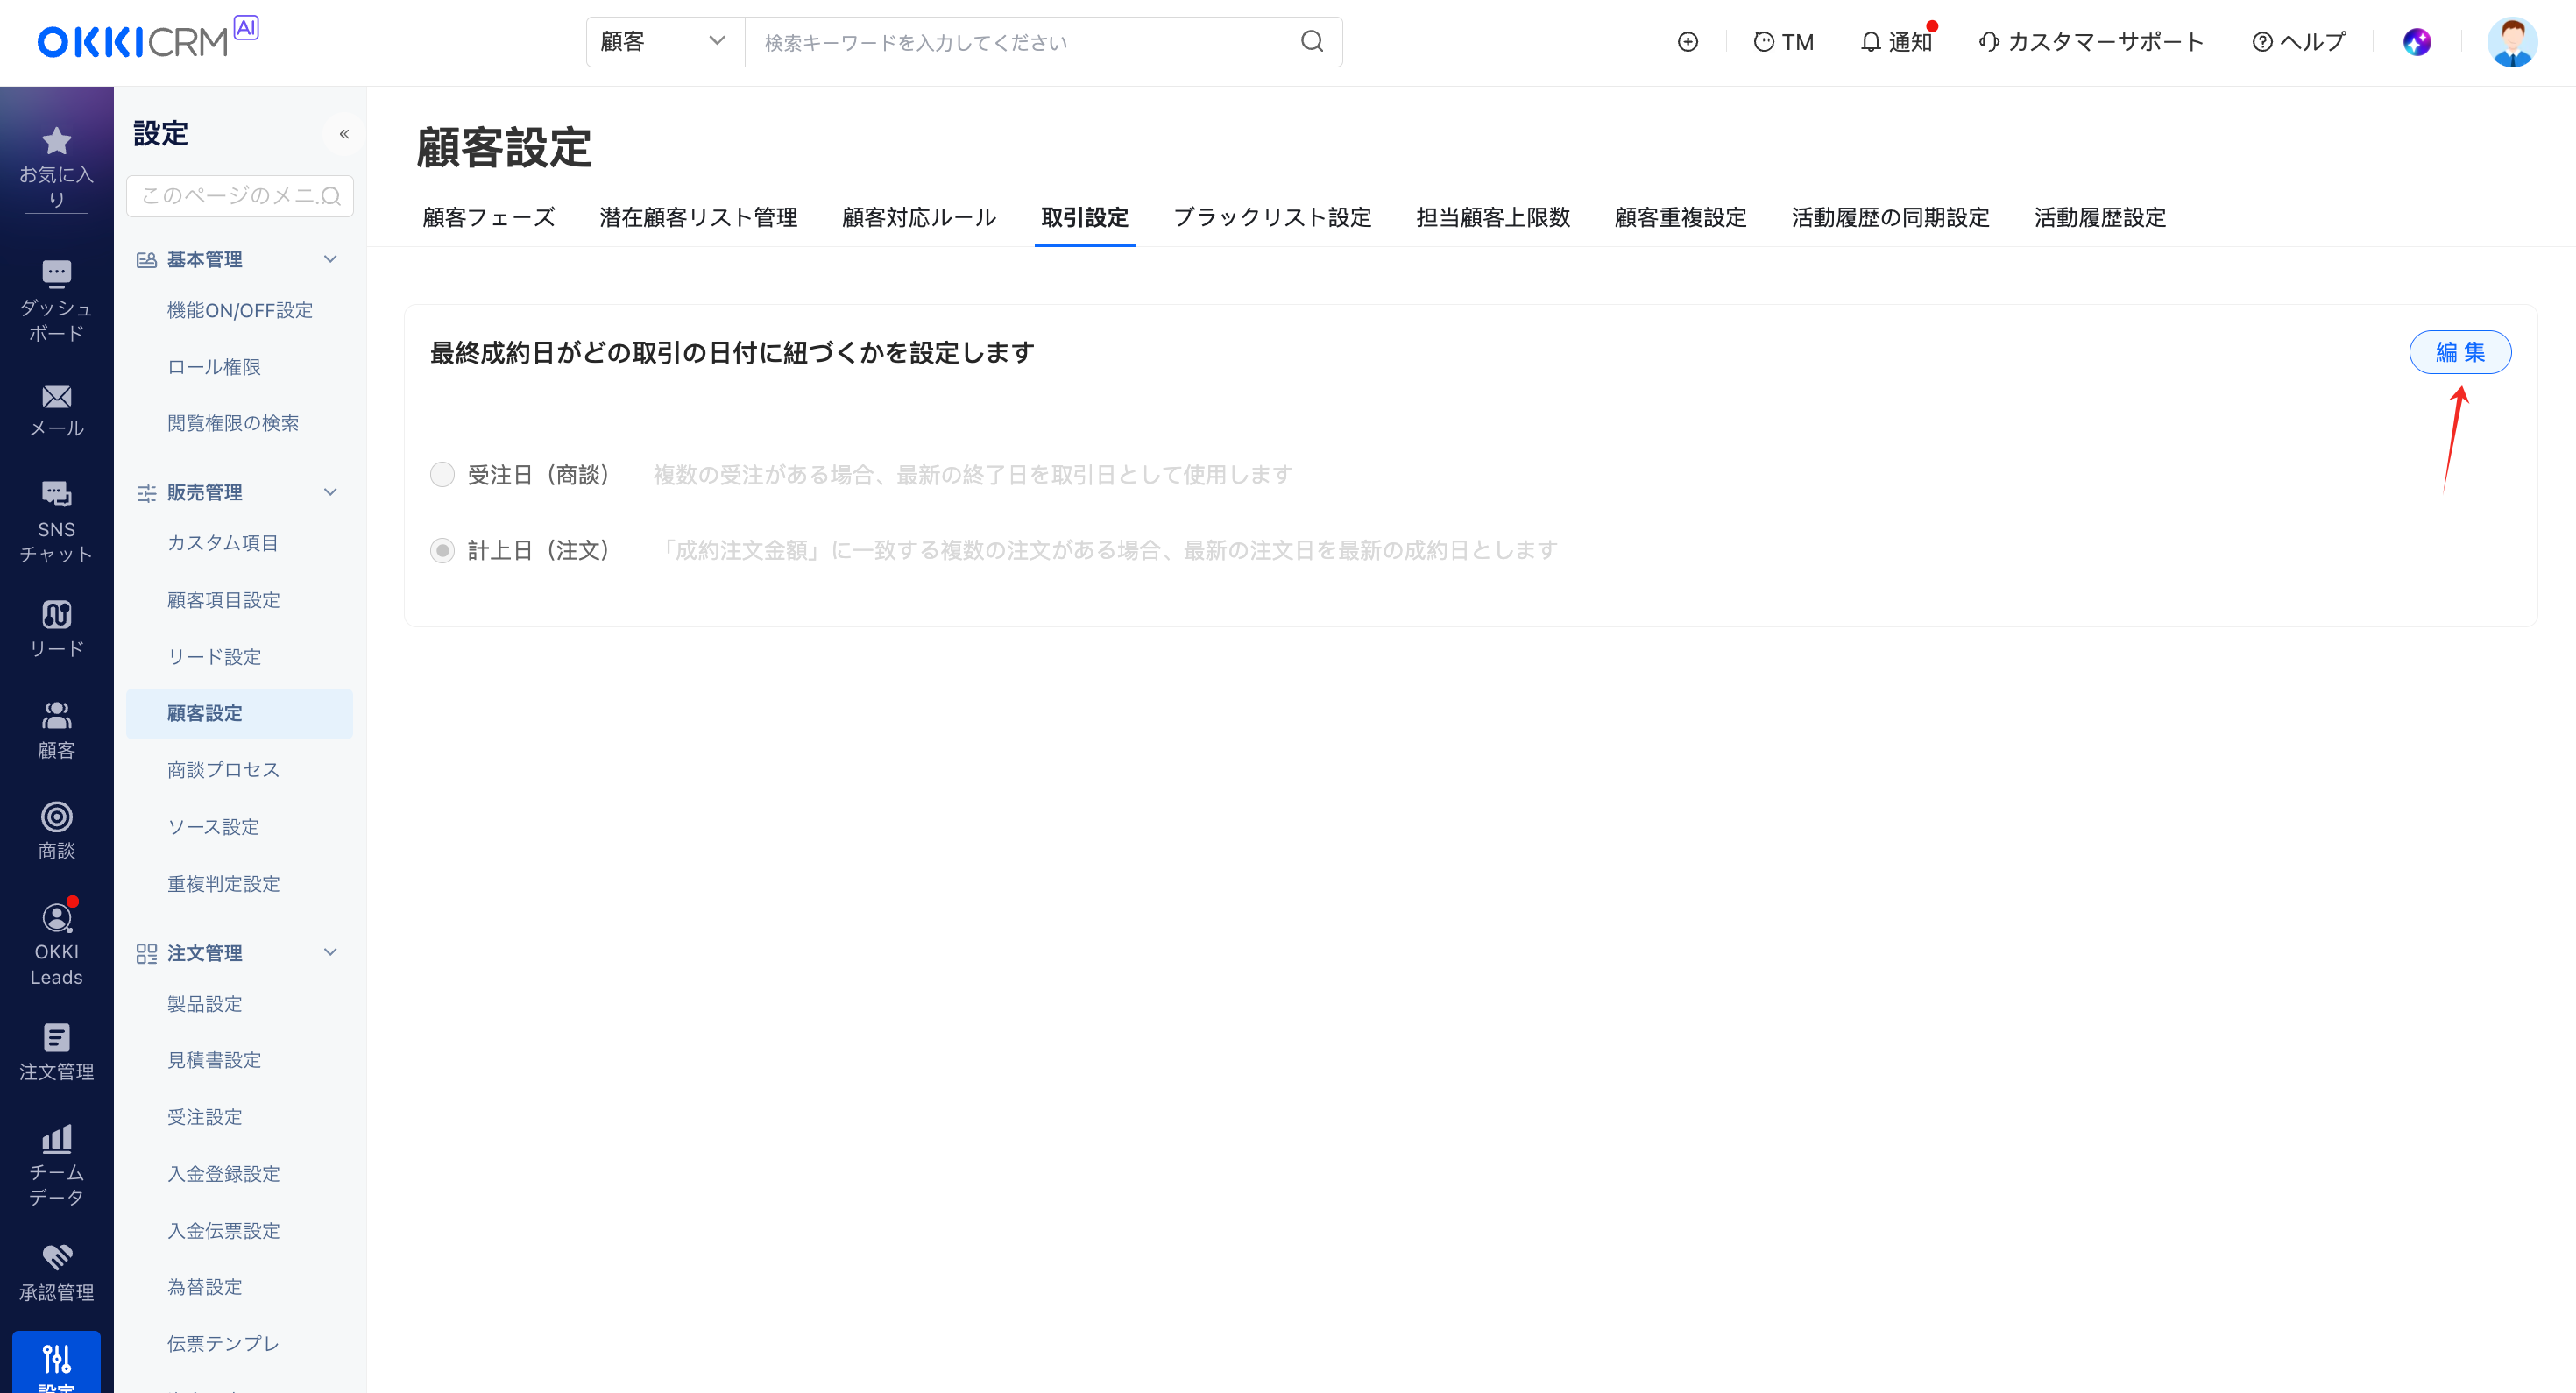Viewport: 2576px width, 1393px height.
Task: Switch to 潜在顧客リスト管理 tab
Action: tap(698, 218)
